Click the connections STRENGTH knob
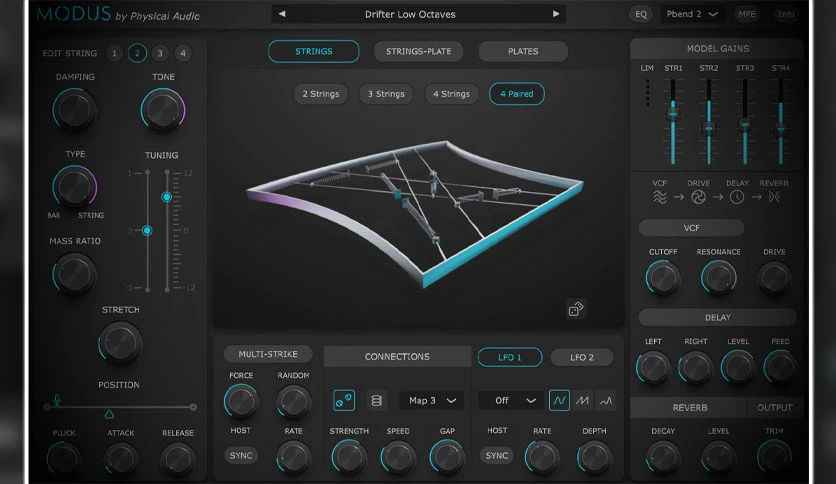 (349, 457)
